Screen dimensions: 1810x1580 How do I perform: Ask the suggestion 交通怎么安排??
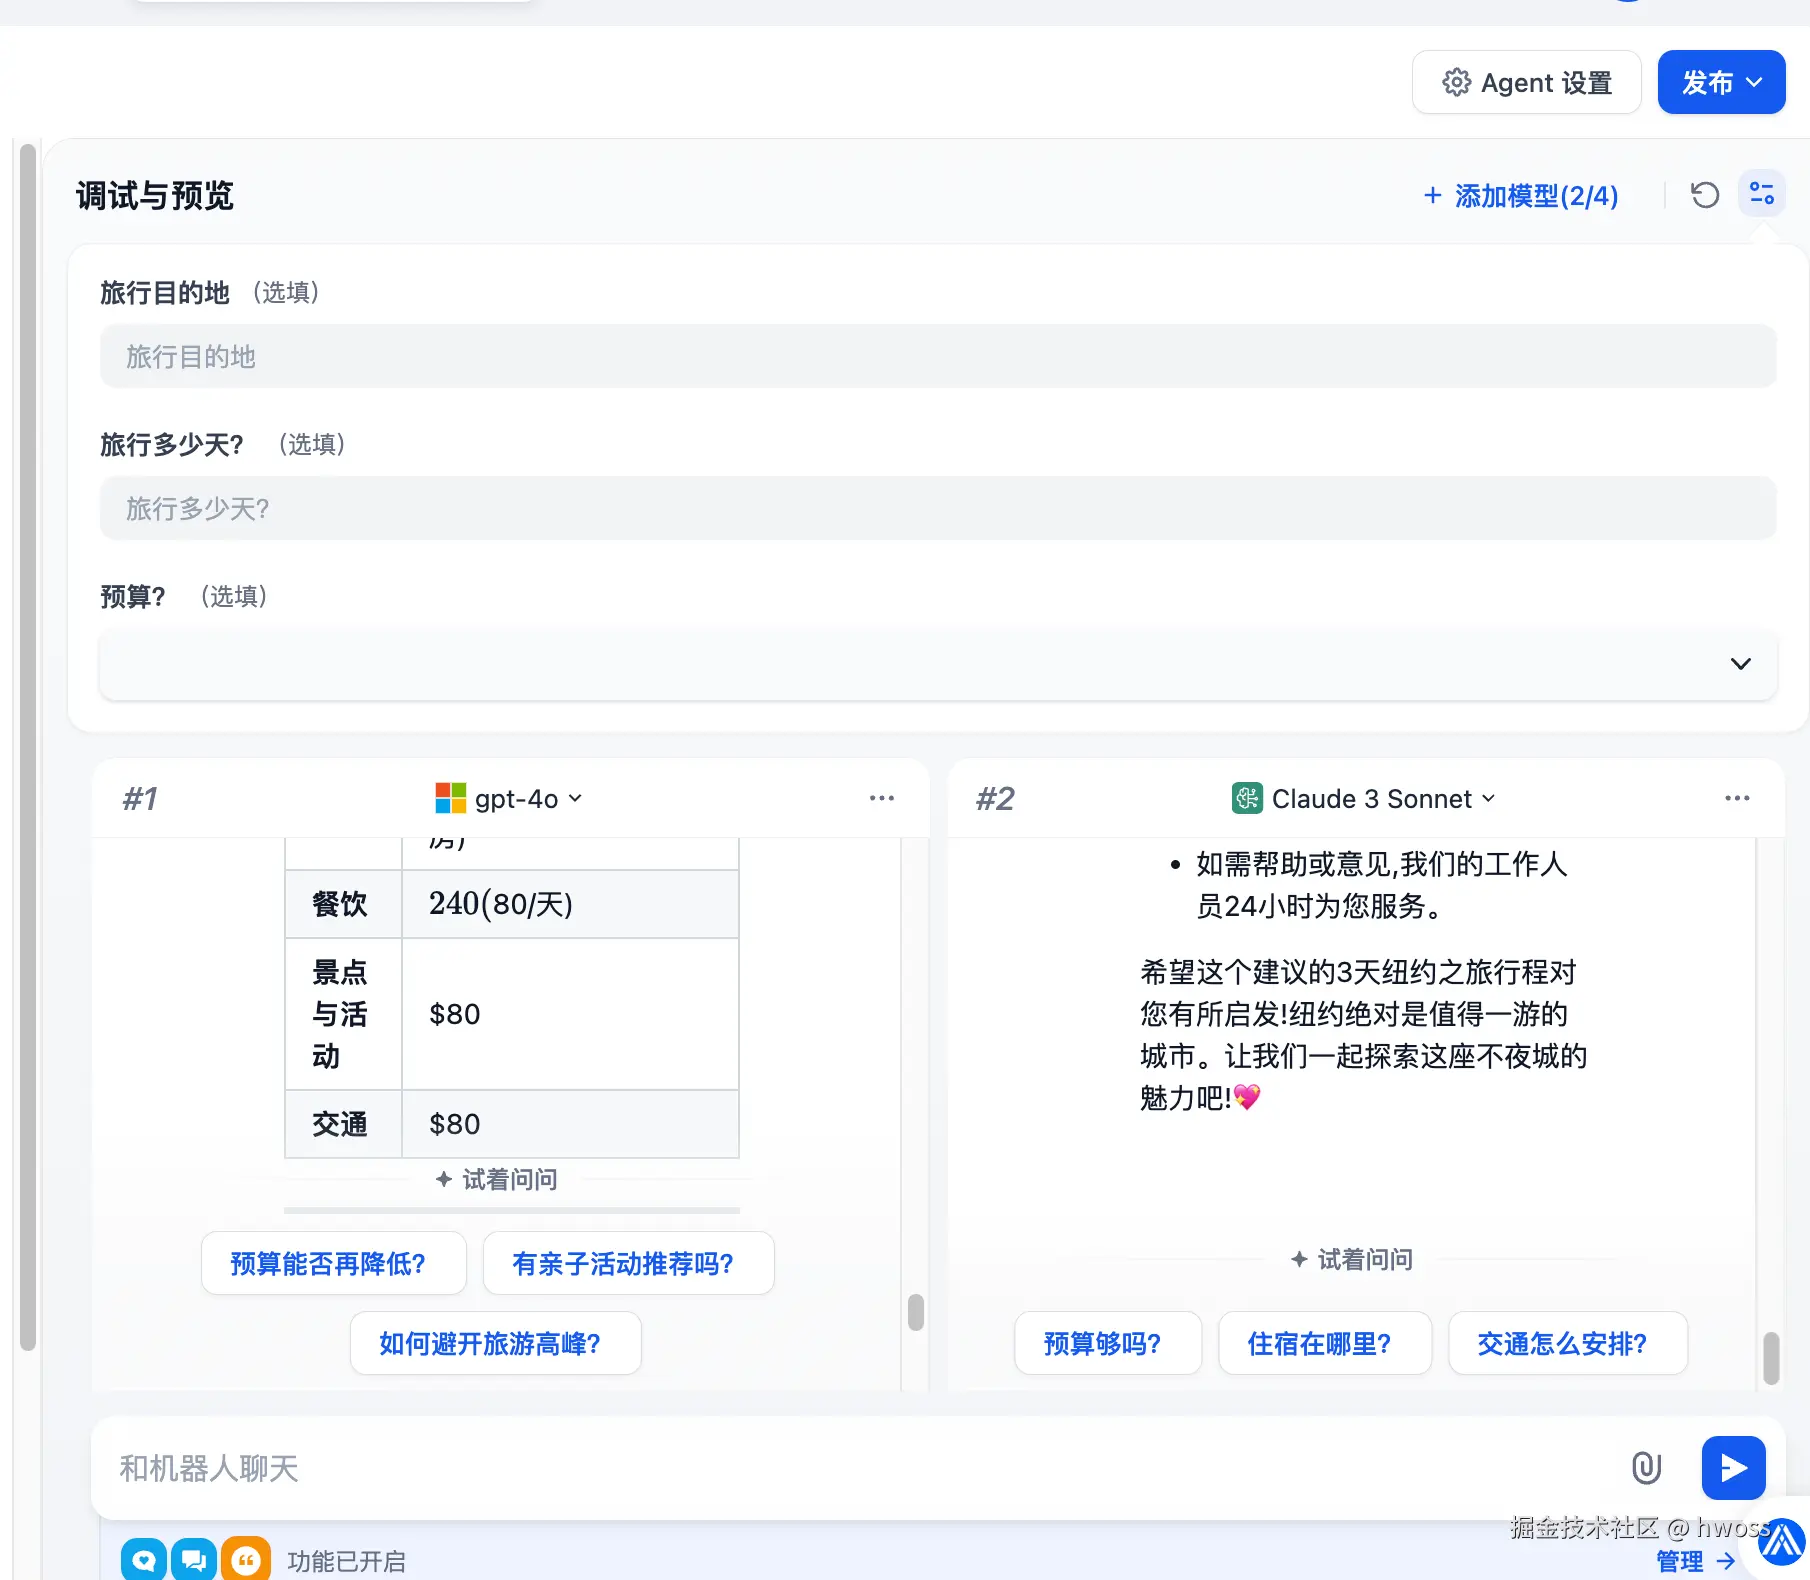click(1568, 1343)
